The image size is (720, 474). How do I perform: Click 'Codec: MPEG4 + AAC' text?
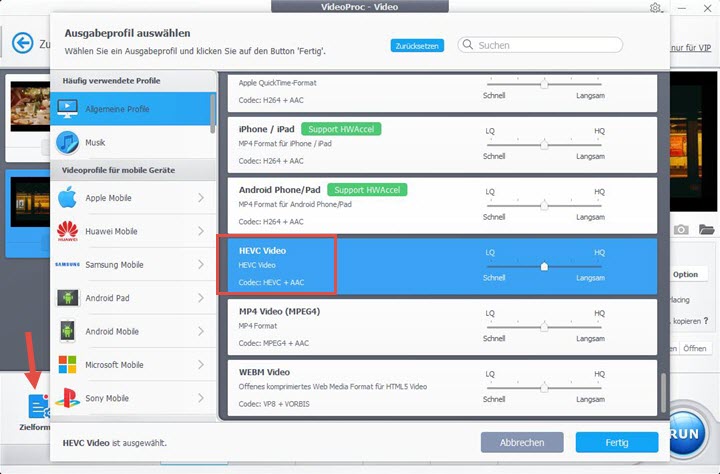274,343
